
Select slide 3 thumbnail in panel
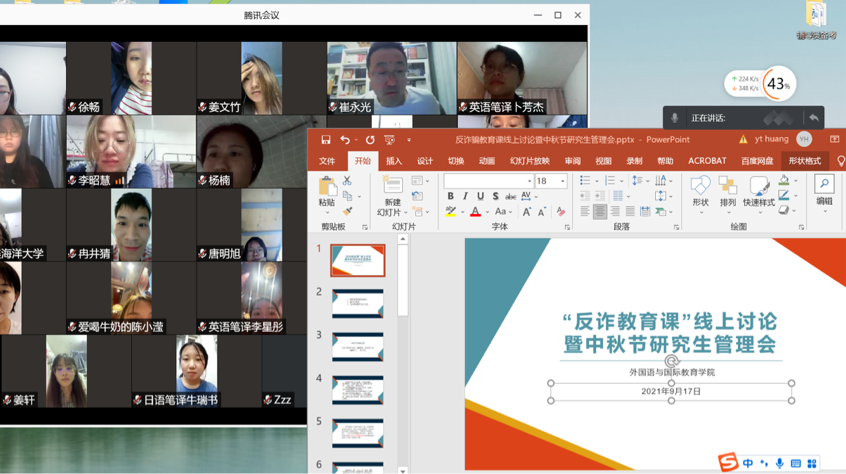tap(358, 346)
